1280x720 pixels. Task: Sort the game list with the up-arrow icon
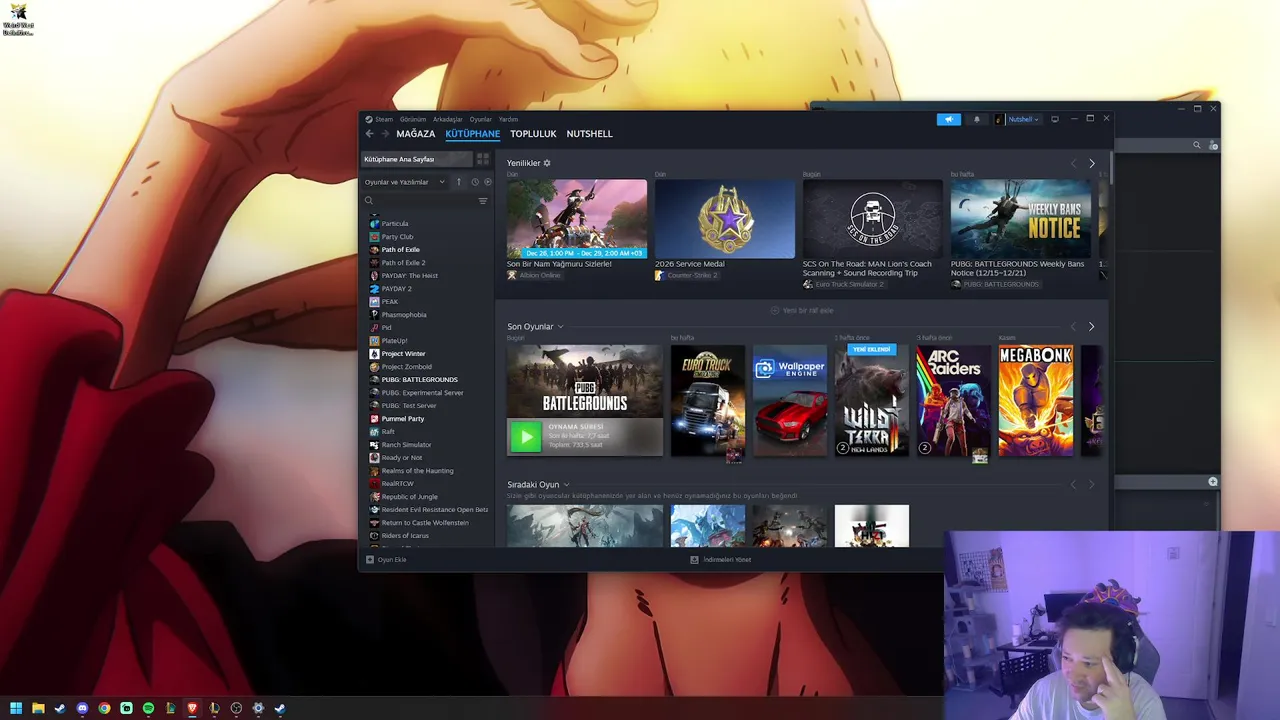click(459, 182)
